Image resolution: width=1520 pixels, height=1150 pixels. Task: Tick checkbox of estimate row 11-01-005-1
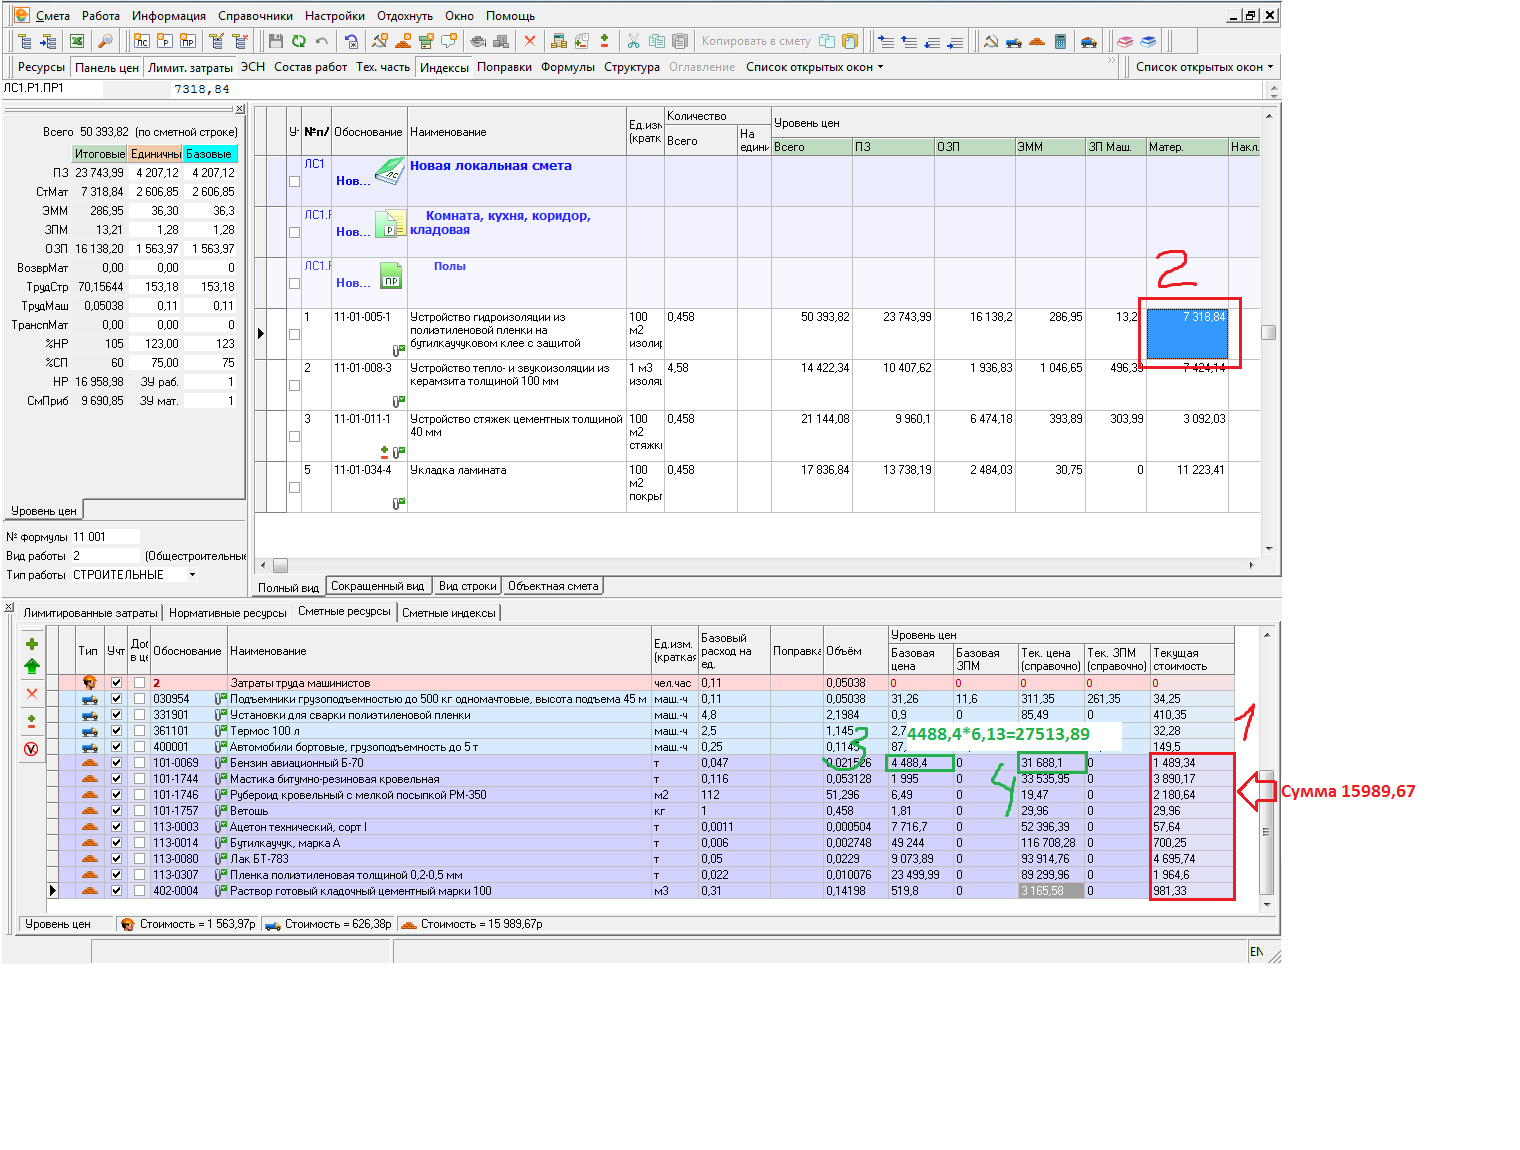point(294,335)
